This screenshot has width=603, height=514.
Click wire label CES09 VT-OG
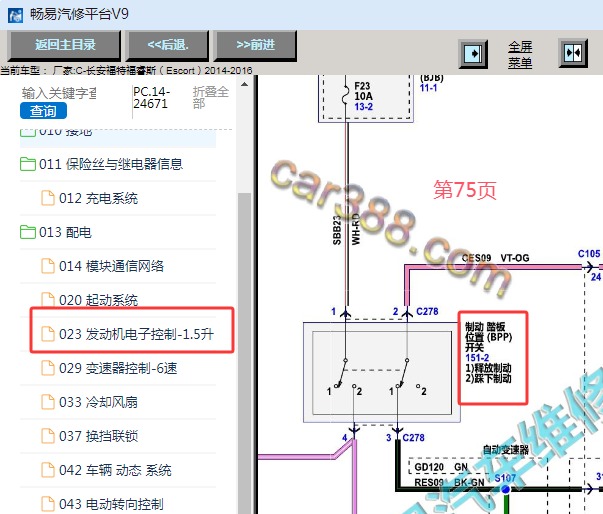[x=495, y=258]
